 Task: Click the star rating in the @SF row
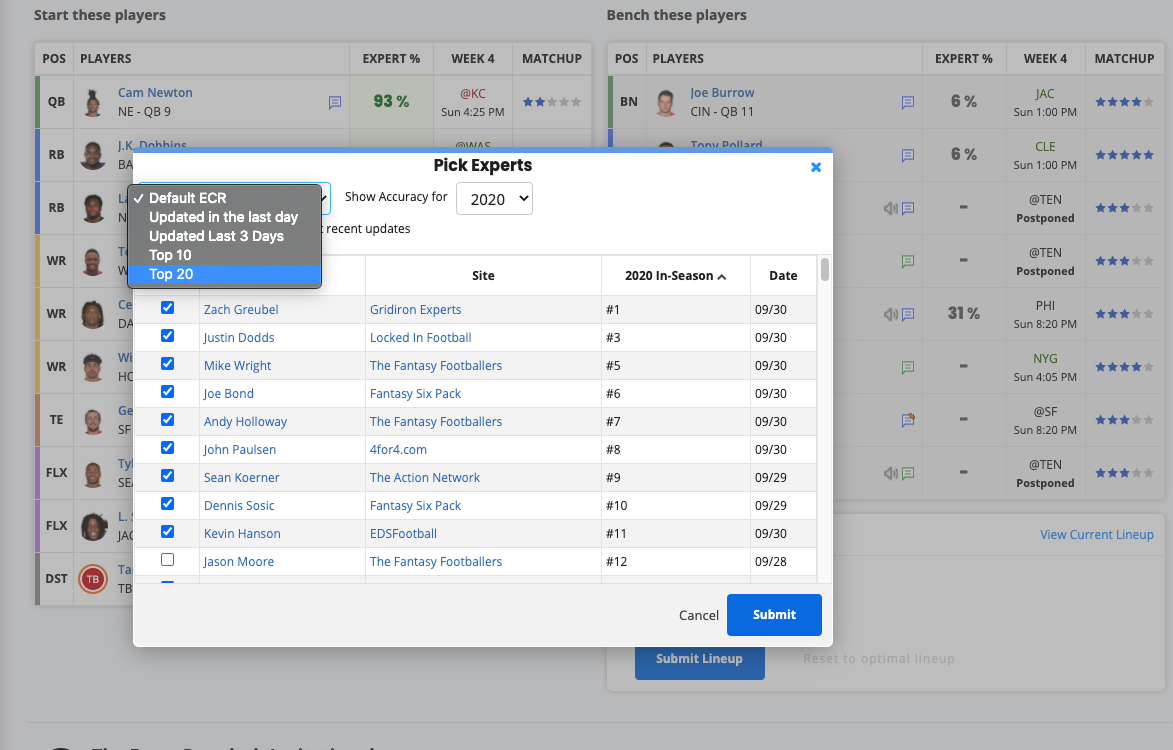tap(1124, 420)
